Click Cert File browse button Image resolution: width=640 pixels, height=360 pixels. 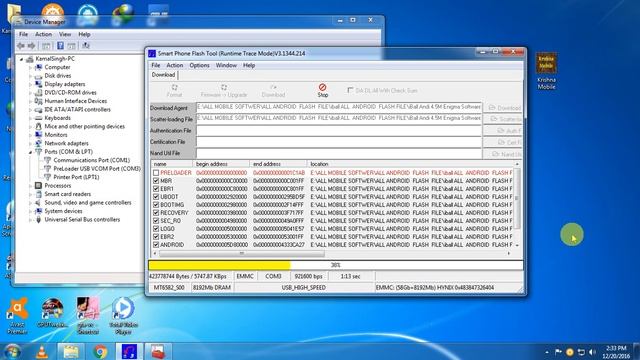coord(503,142)
